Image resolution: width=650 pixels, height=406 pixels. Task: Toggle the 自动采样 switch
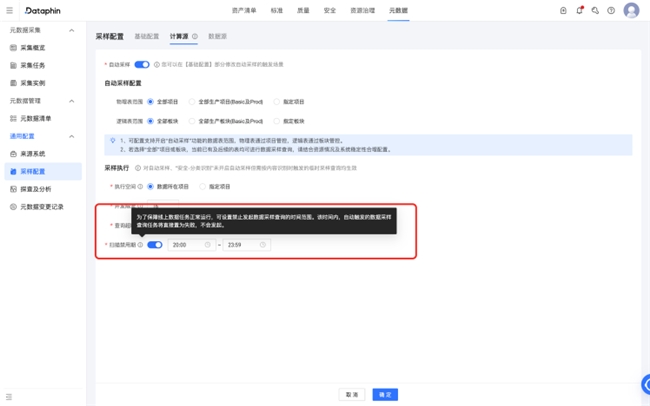point(142,64)
